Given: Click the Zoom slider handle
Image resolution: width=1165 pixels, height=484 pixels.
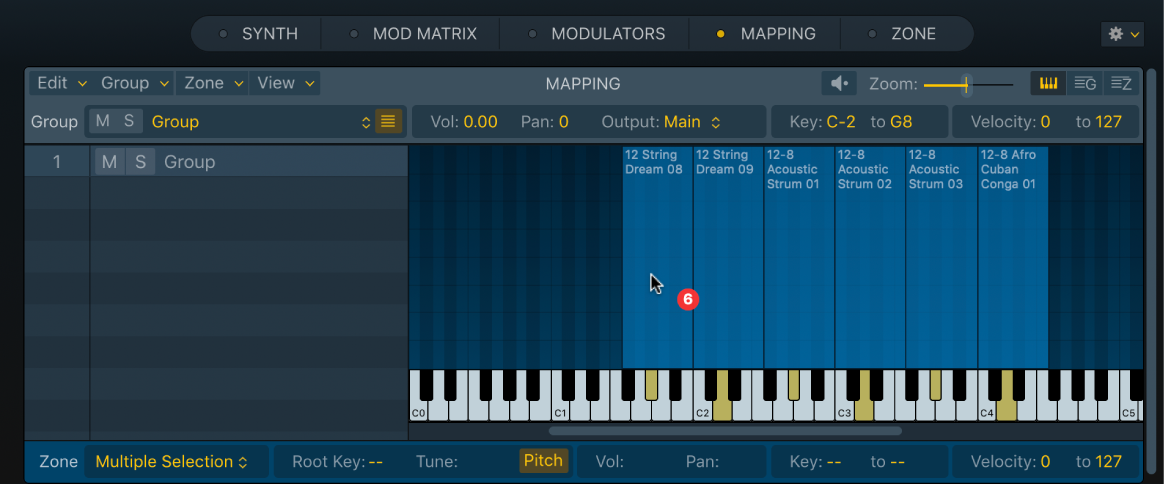Looking at the screenshot, I should 965,85.
